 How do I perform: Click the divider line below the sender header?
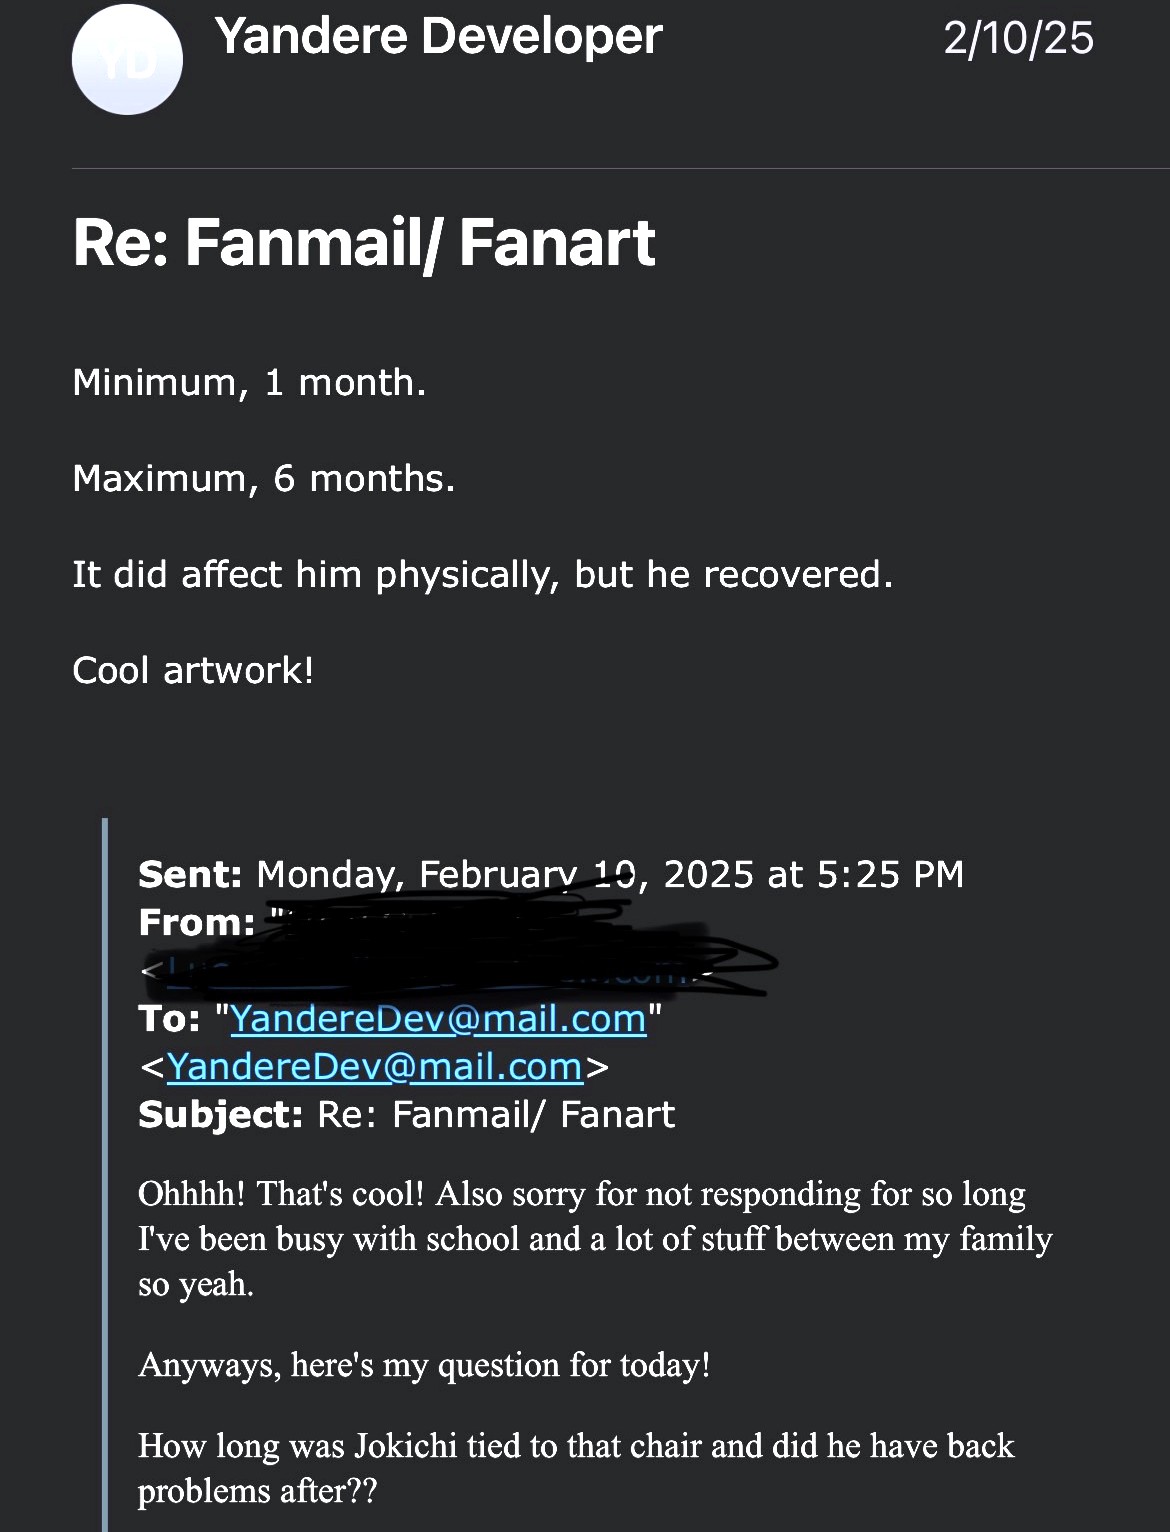pyautogui.click(x=620, y=168)
